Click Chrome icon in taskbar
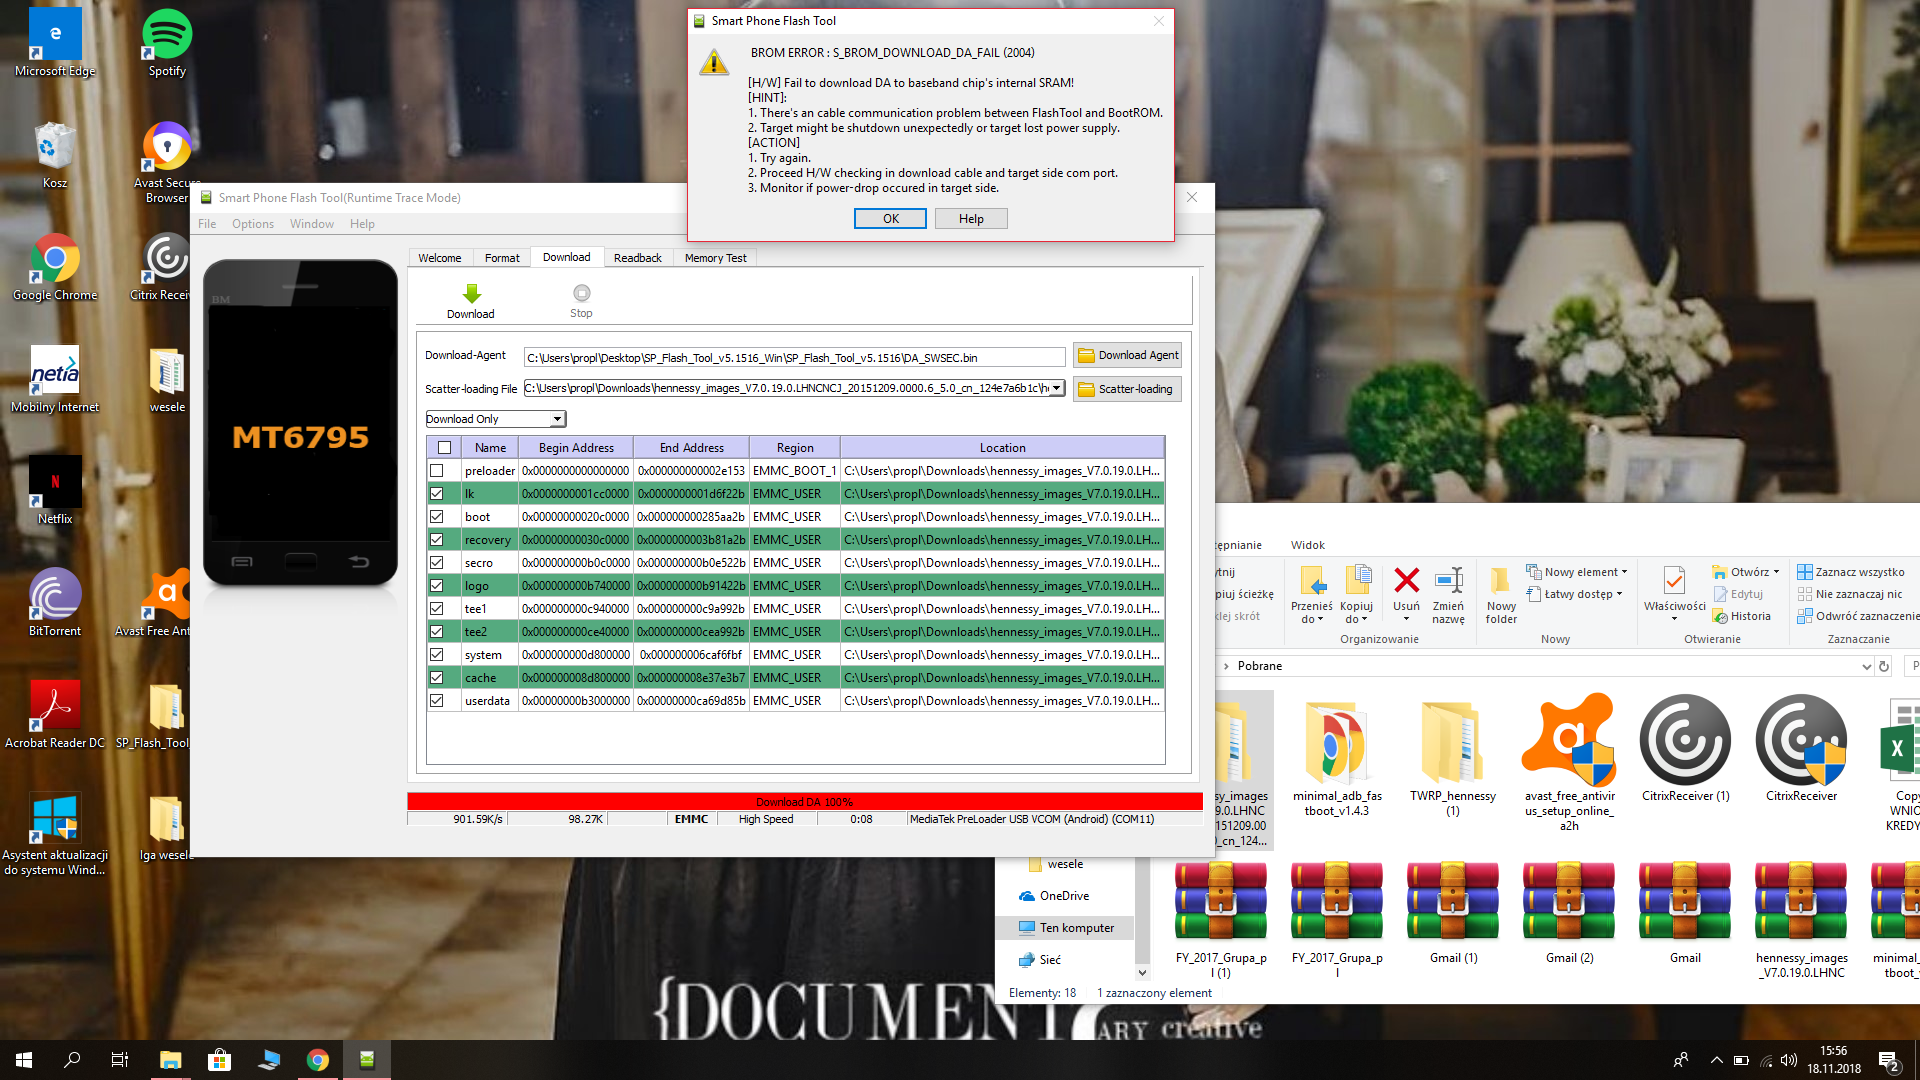Image resolution: width=1920 pixels, height=1080 pixels. (x=318, y=1060)
